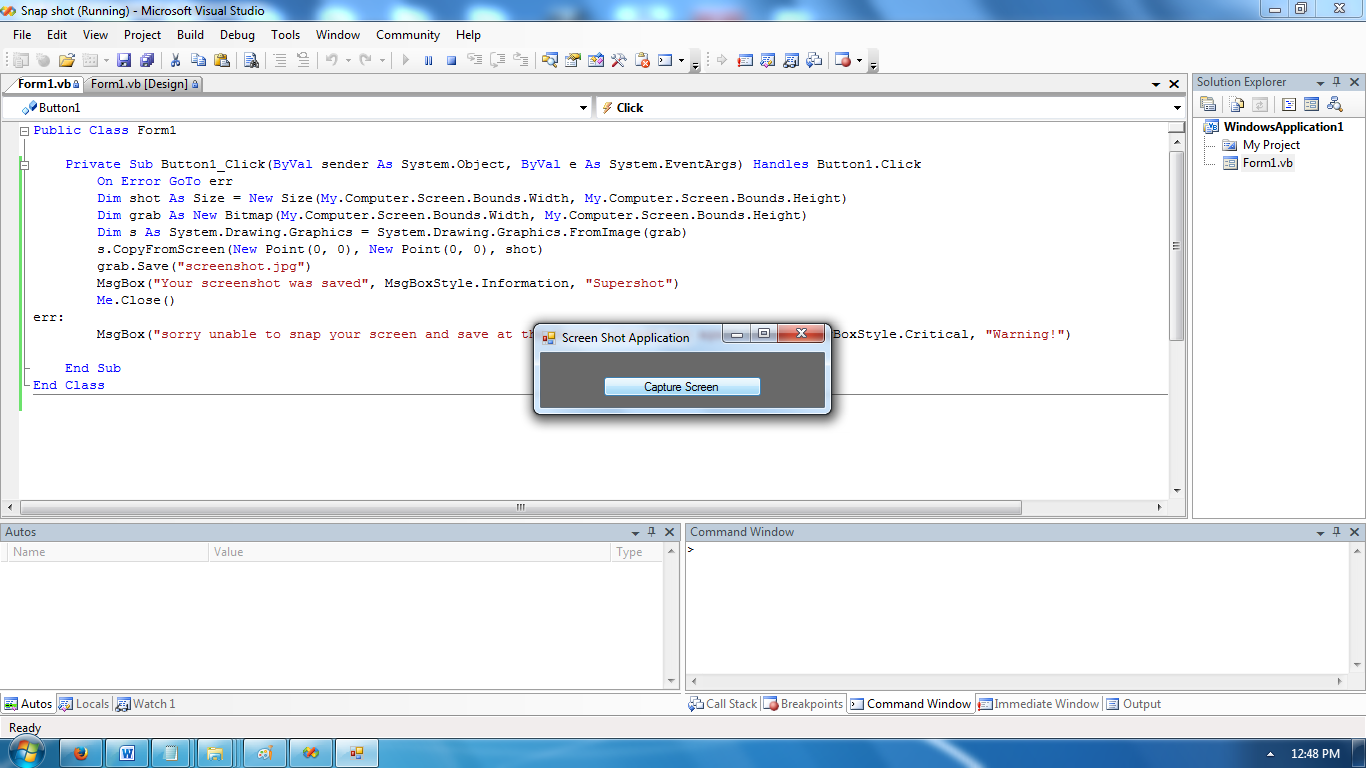Screen dimensions: 1366x768
Task: Uncomment the selected lines icon
Action: tap(302, 60)
